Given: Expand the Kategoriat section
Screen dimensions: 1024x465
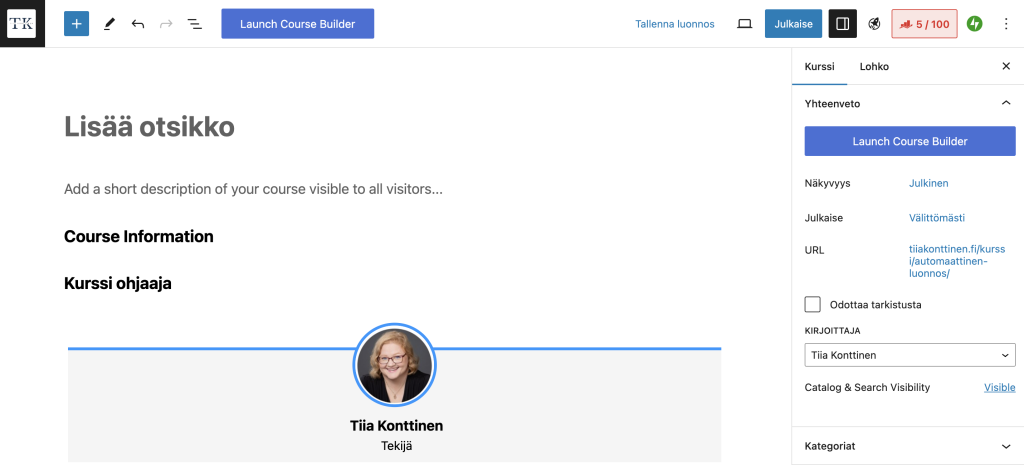Looking at the screenshot, I should point(1005,446).
